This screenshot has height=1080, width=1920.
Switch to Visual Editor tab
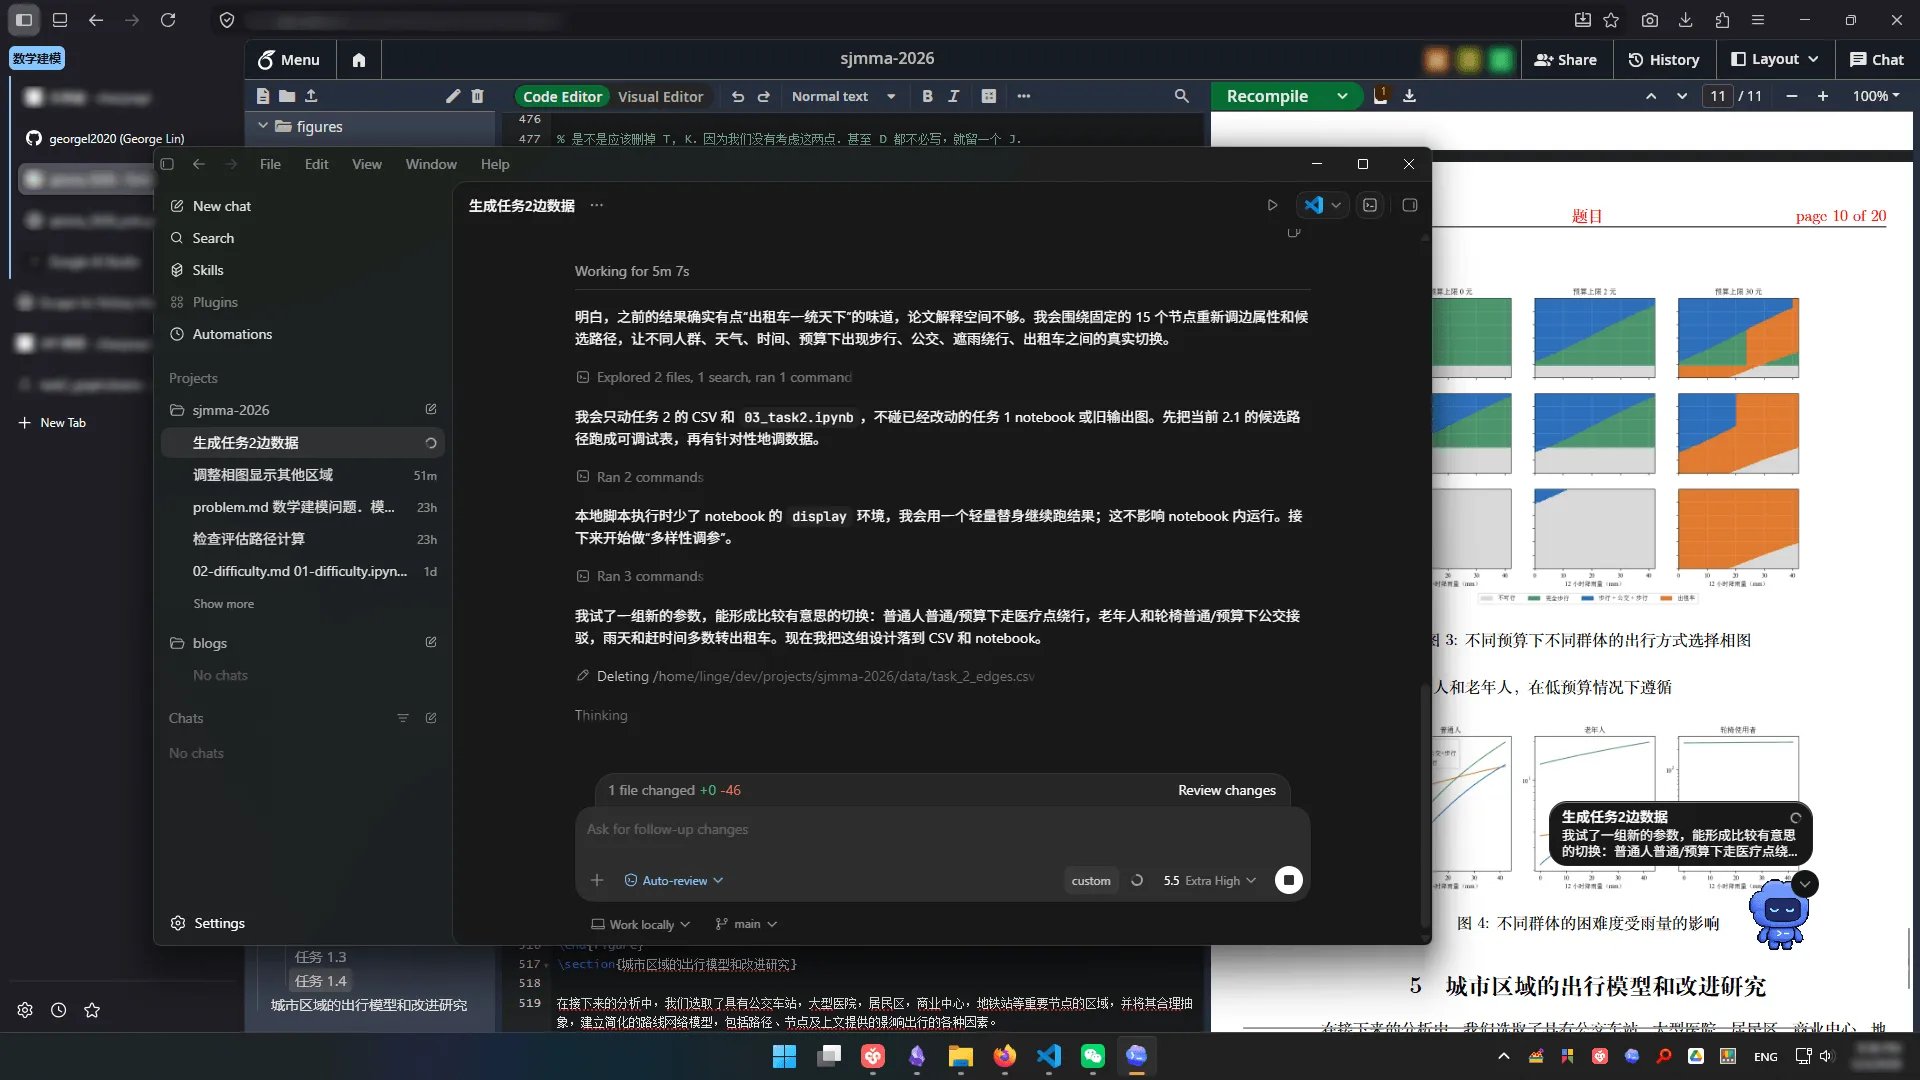[x=660, y=97]
